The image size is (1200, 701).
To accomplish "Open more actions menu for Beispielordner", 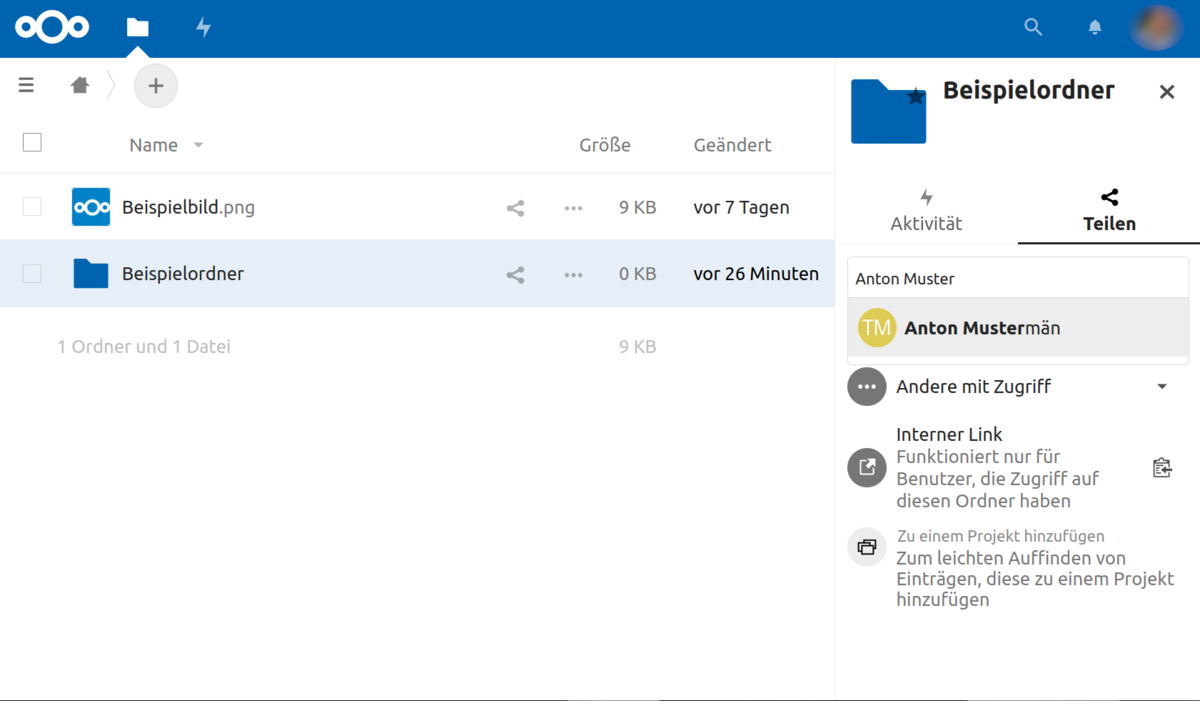I will (x=573, y=274).
